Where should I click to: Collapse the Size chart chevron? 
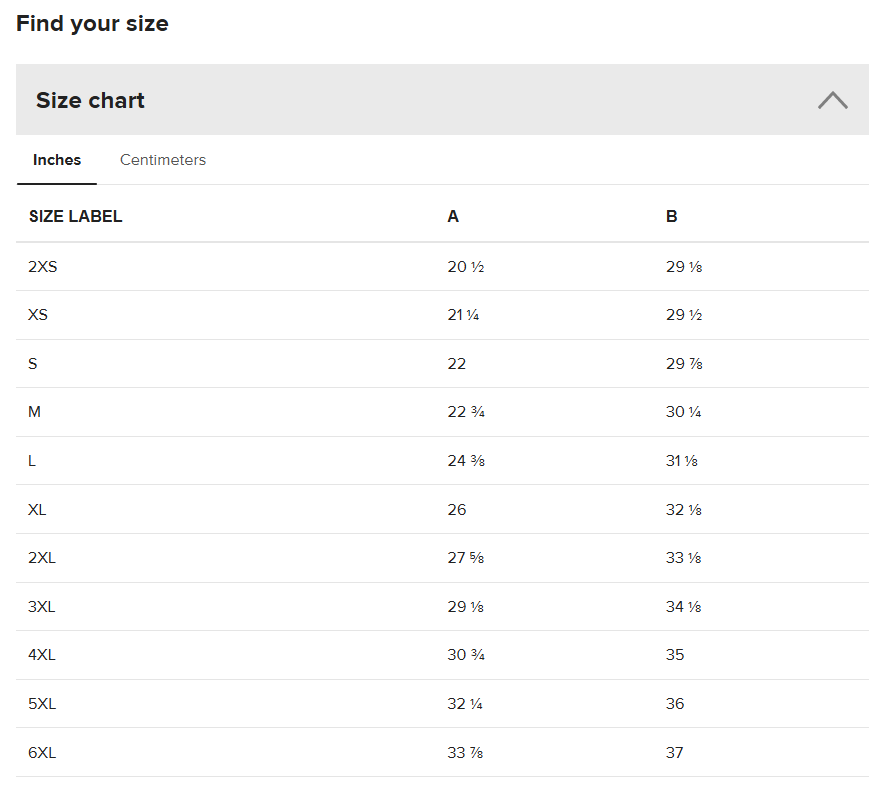[x=832, y=100]
